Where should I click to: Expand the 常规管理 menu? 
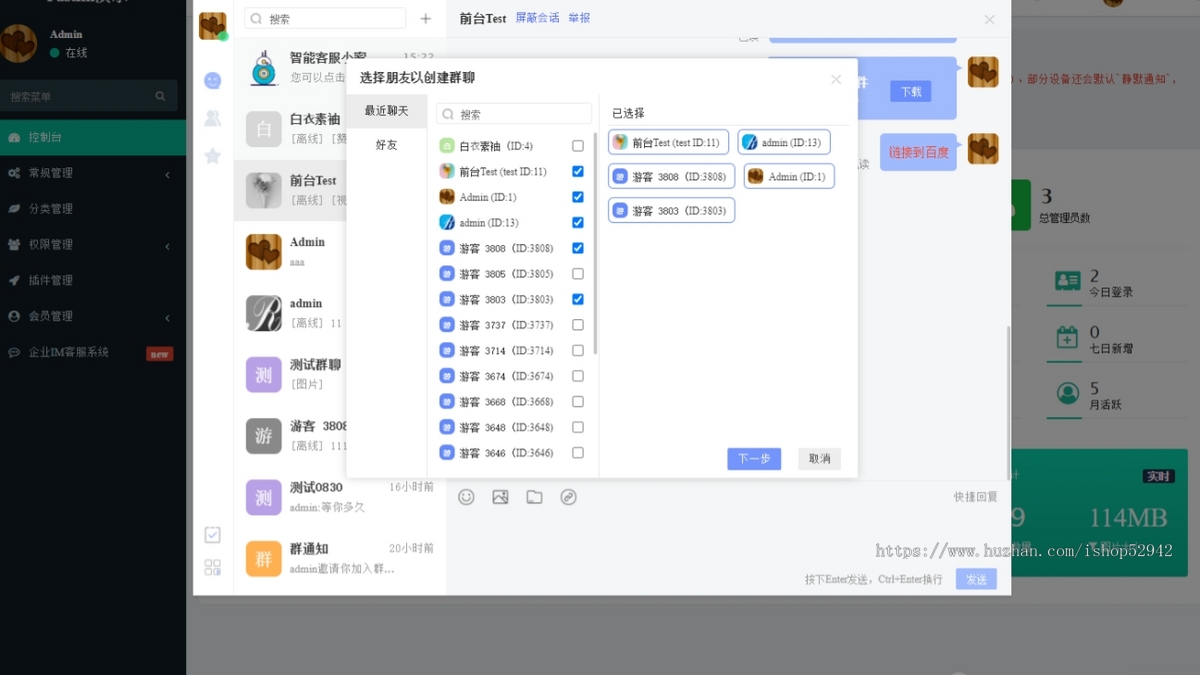tap(93, 173)
